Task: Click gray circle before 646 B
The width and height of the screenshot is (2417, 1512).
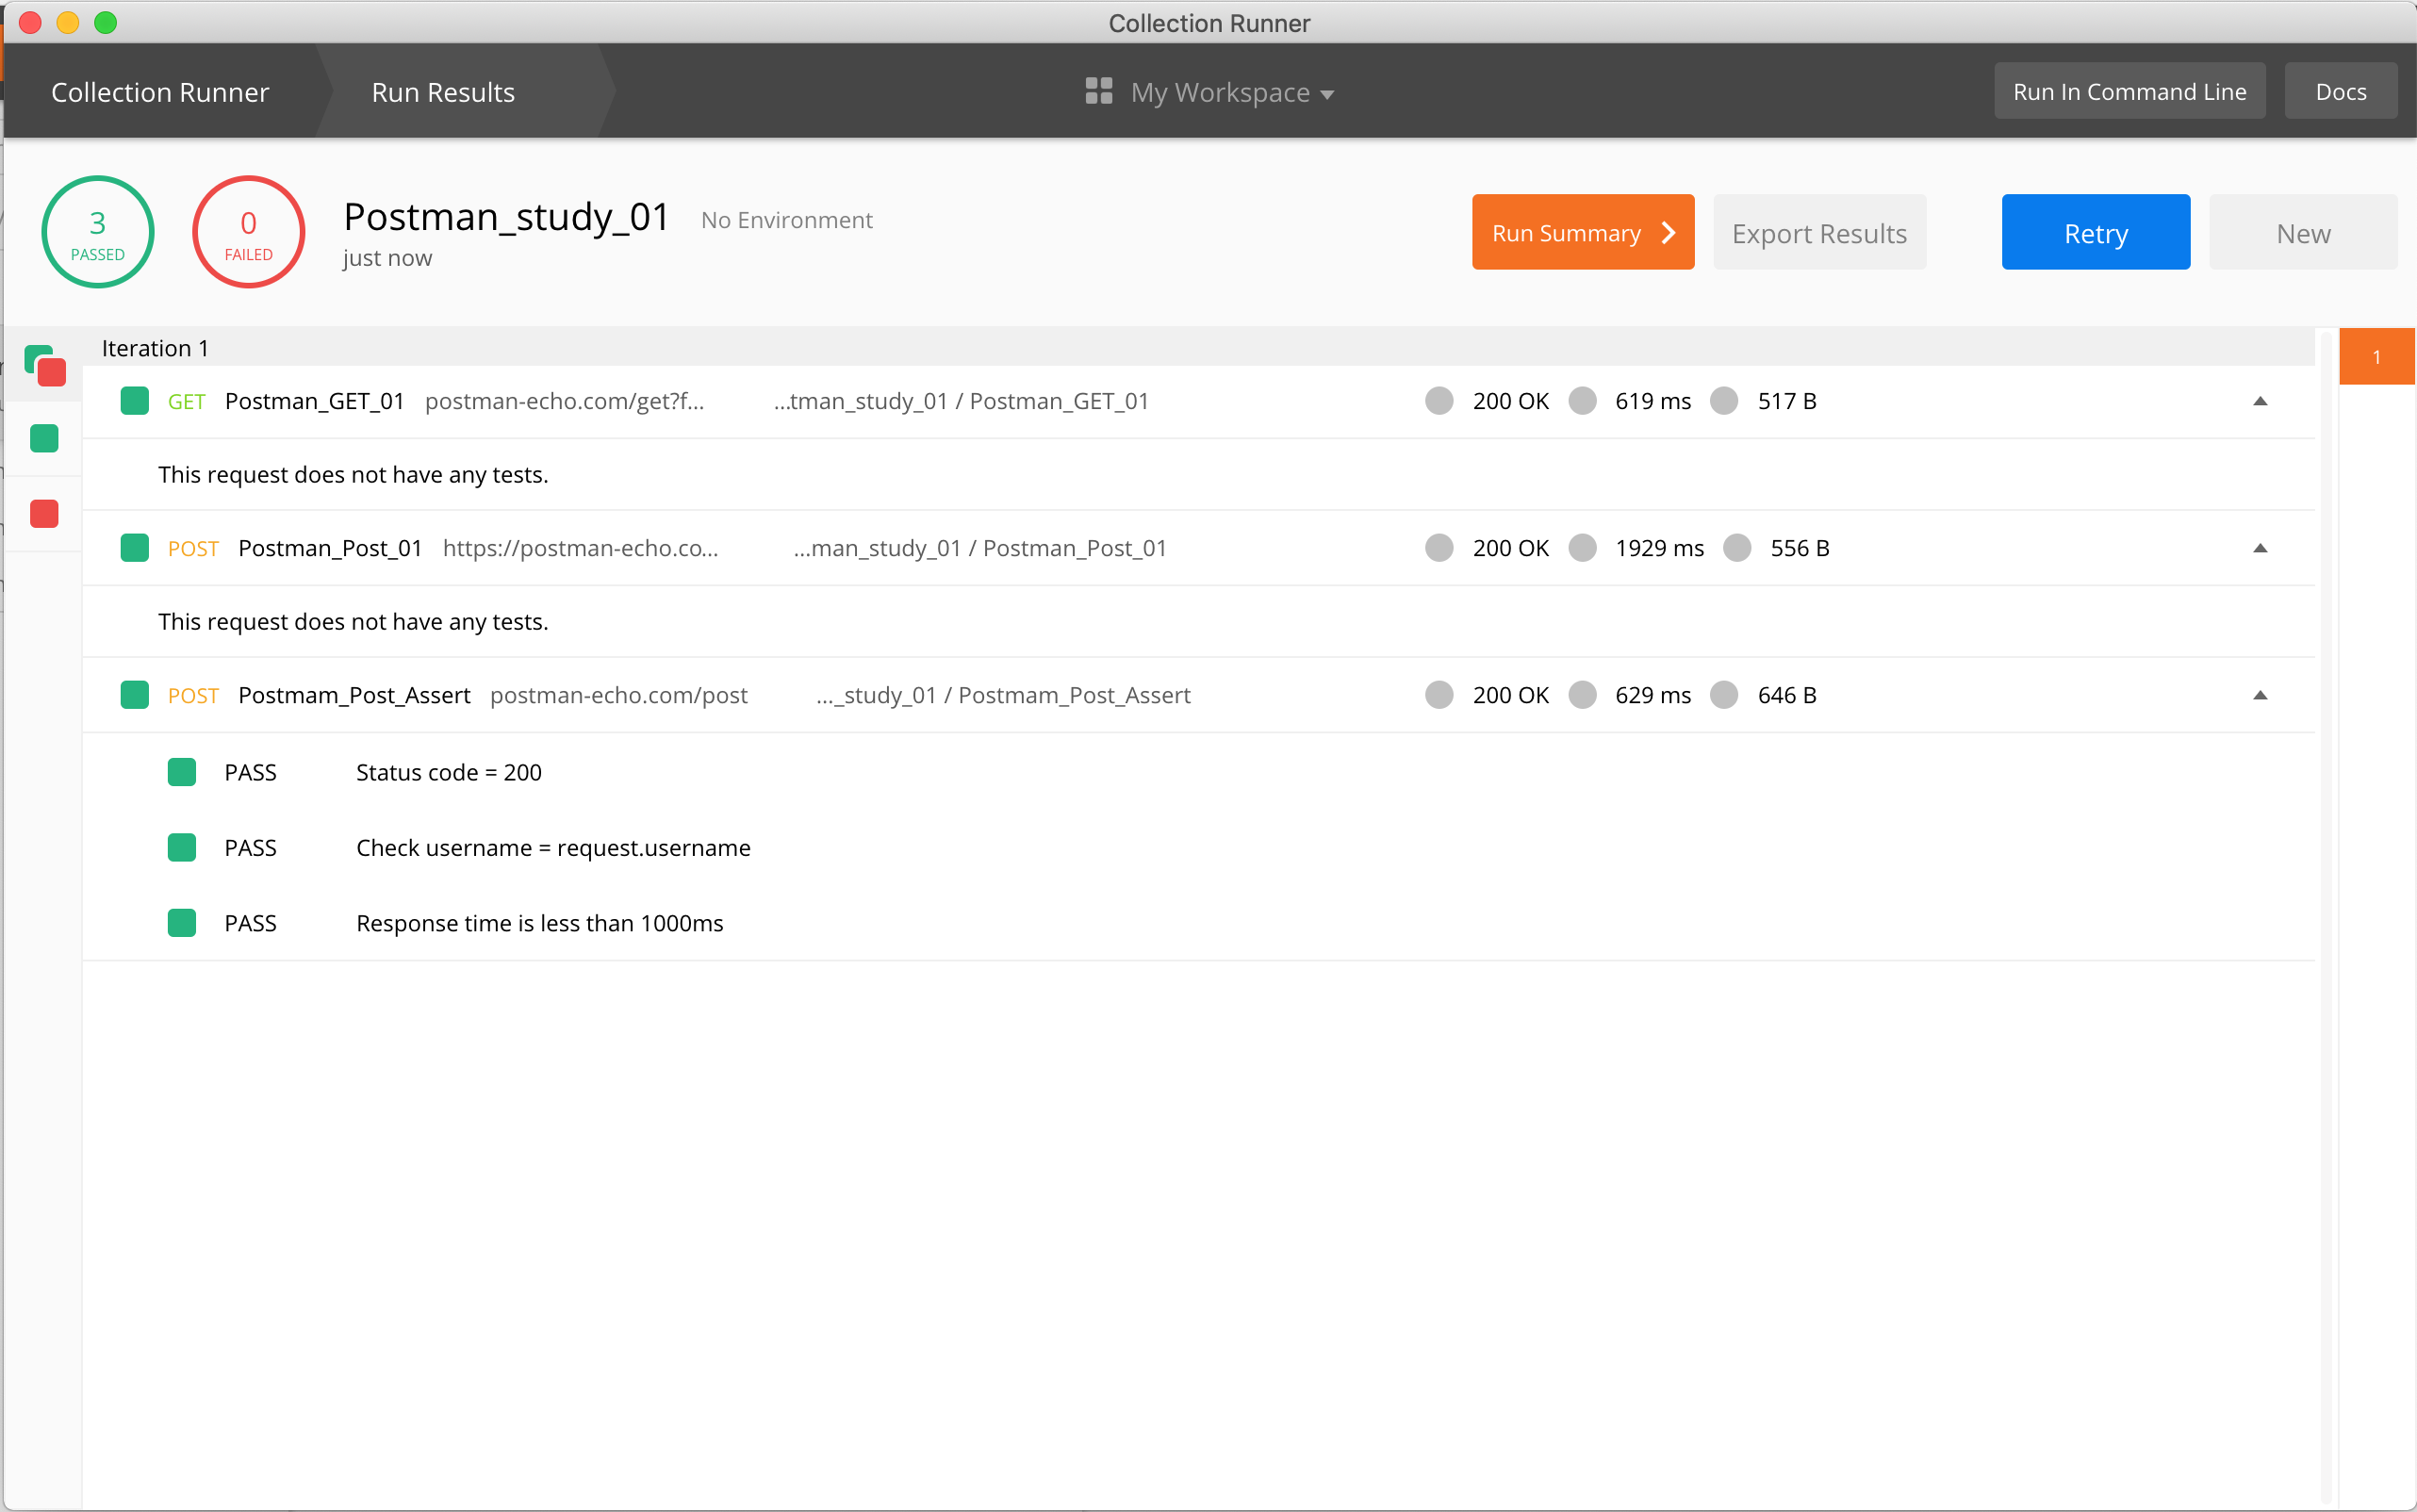Action: (1724, 695)
